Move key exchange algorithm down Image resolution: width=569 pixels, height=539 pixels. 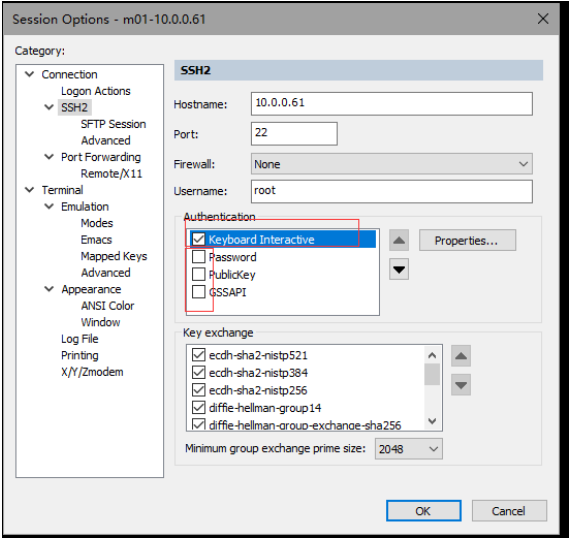click(x=461, y=385)
